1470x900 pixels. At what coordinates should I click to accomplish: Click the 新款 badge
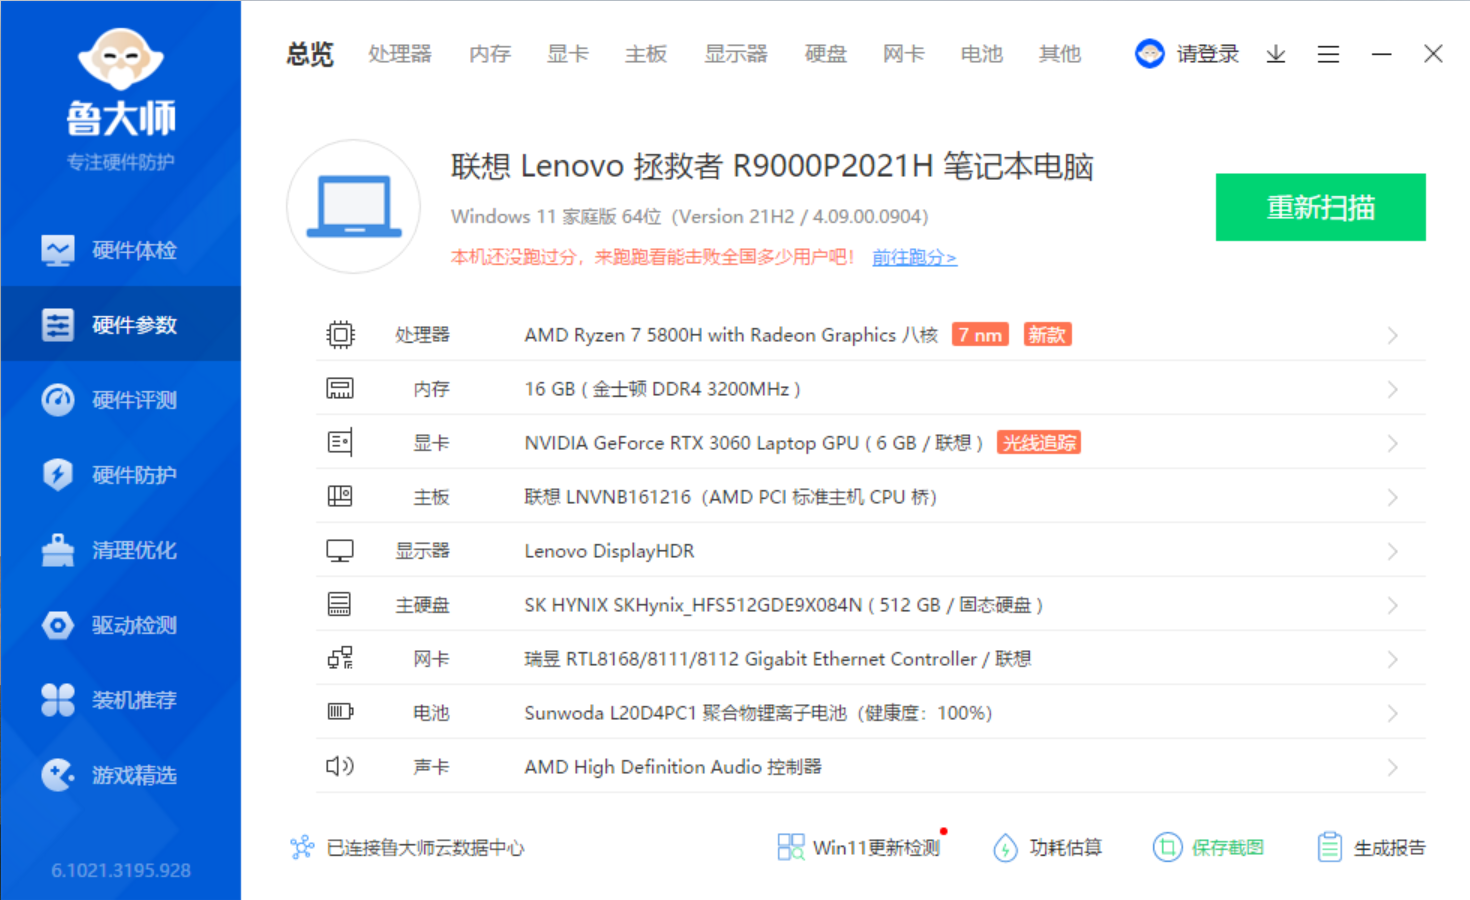(x=1047, y=335)
